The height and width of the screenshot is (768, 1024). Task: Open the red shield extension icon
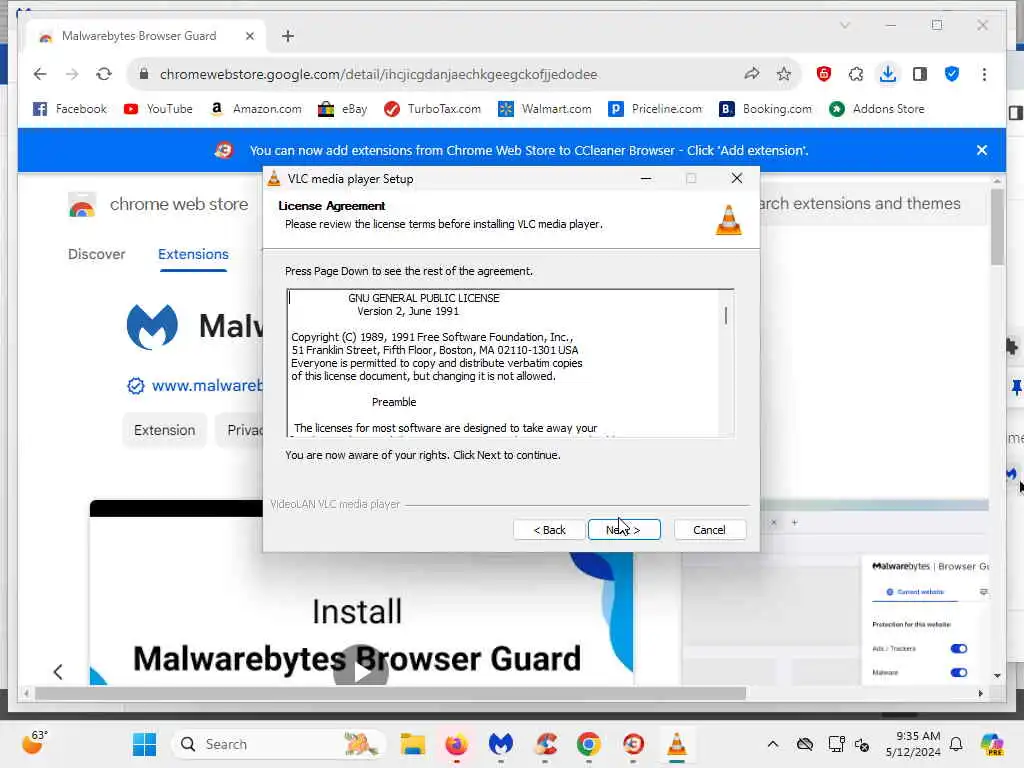point(824,74)
